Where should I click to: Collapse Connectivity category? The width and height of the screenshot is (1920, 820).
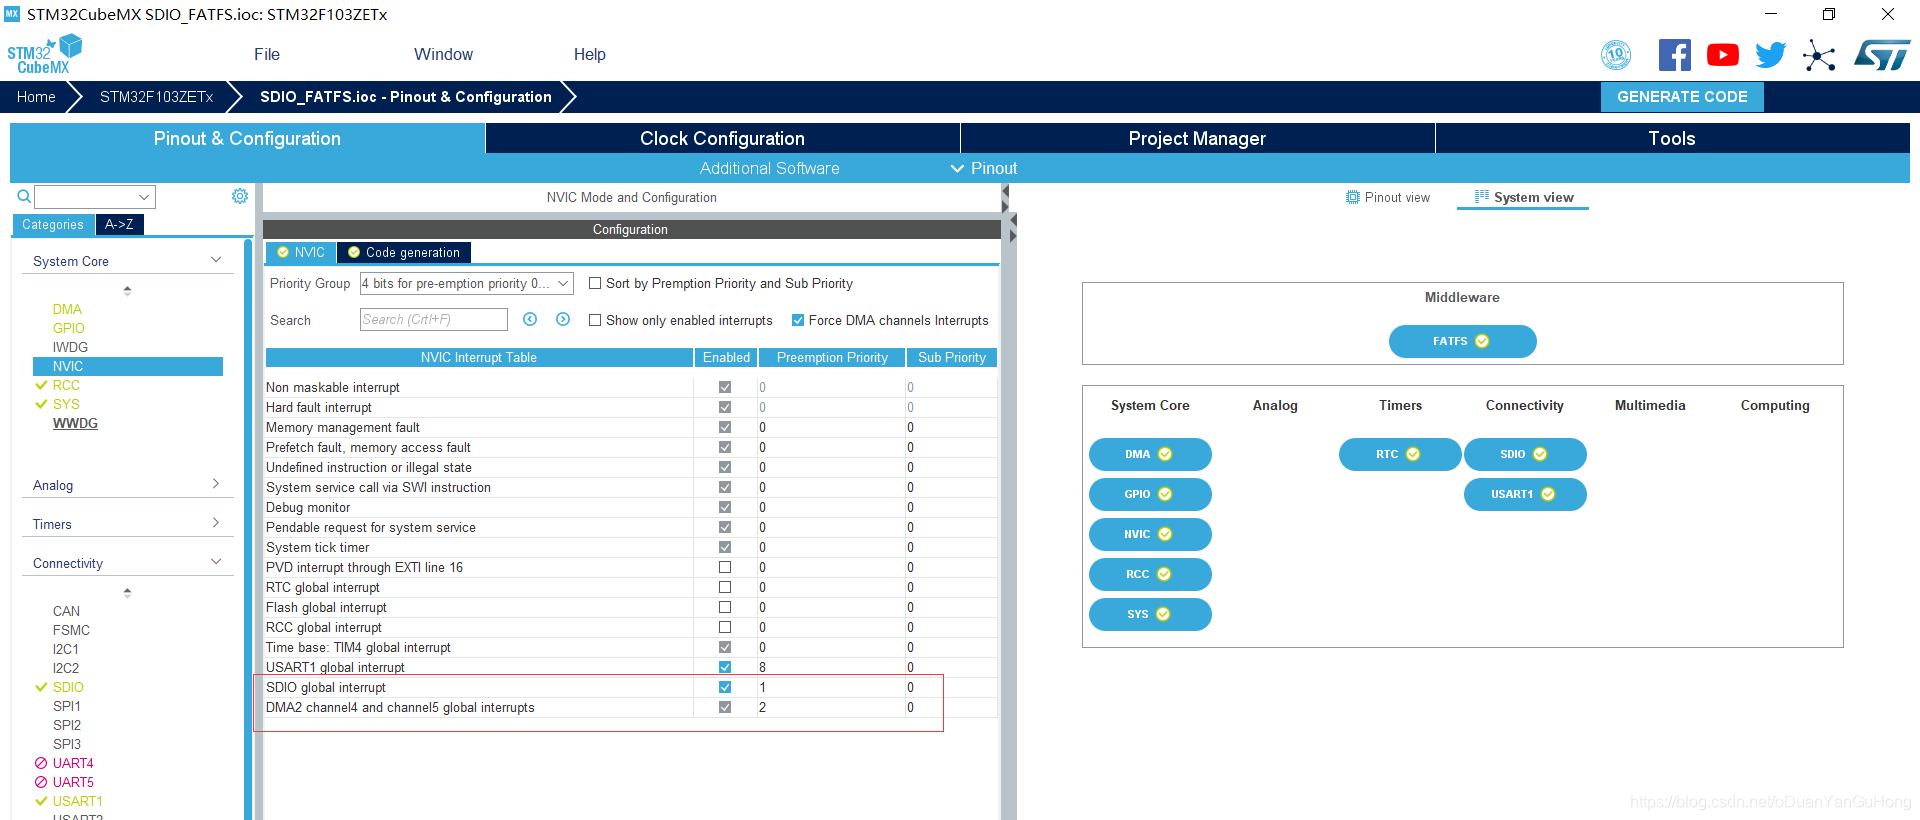(x=216, y=562)
